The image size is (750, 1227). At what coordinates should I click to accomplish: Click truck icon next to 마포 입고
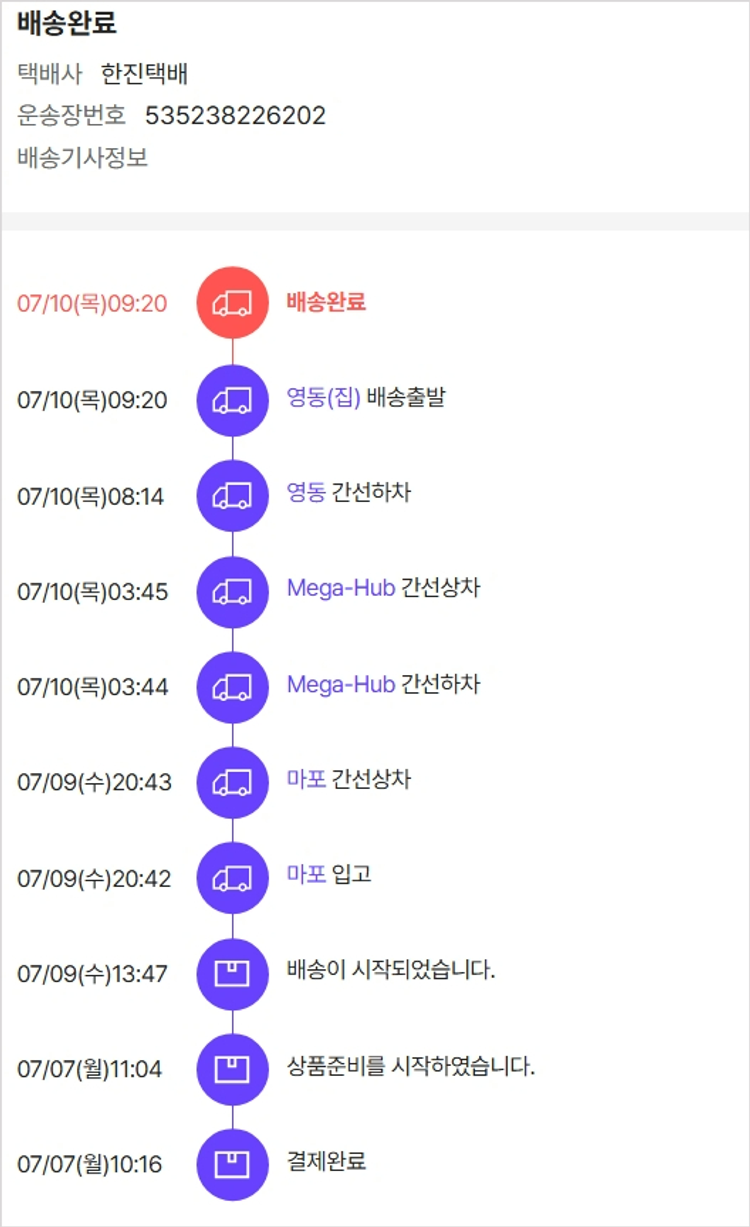233,878
